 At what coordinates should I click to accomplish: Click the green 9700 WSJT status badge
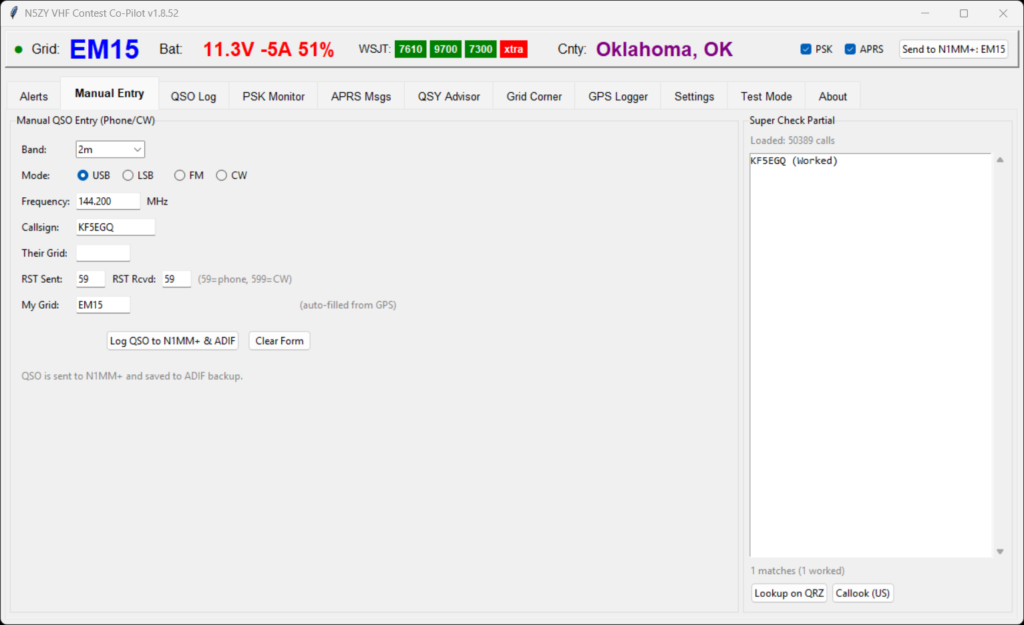[445, 49]
